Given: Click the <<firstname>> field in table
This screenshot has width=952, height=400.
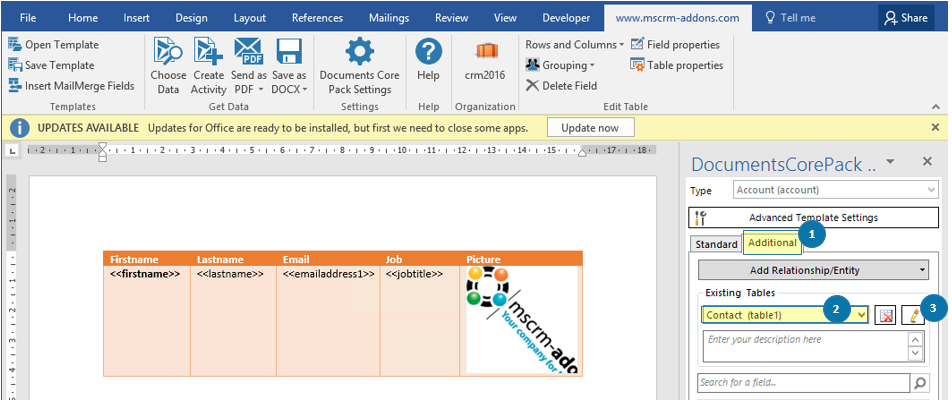Looking at the screenshot, I should tap(145, 274).
